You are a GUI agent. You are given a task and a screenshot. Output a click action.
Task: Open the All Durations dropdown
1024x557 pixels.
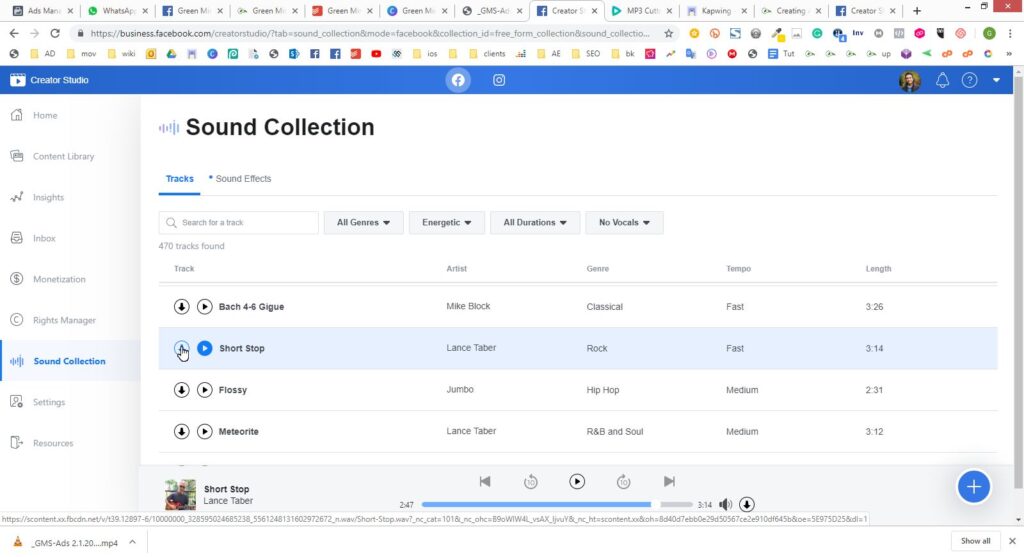point(535,223)
